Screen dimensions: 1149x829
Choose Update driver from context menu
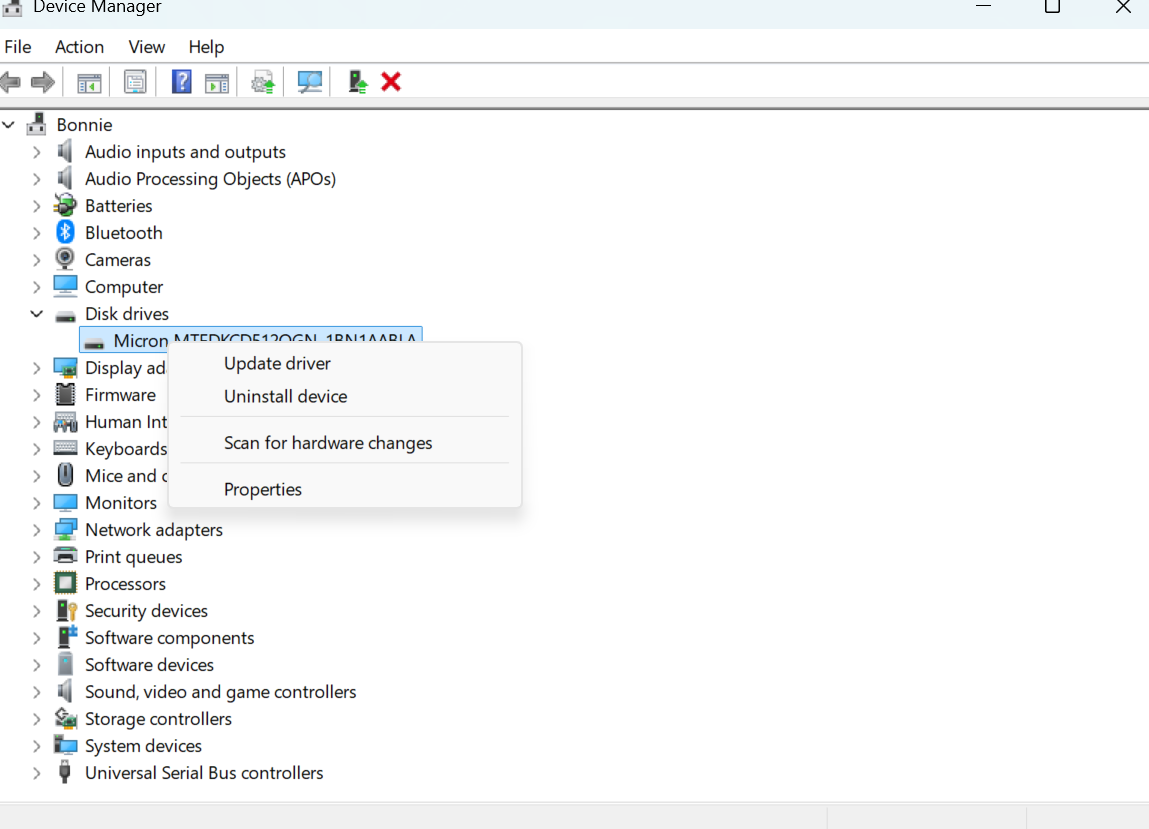click(277, 364)
